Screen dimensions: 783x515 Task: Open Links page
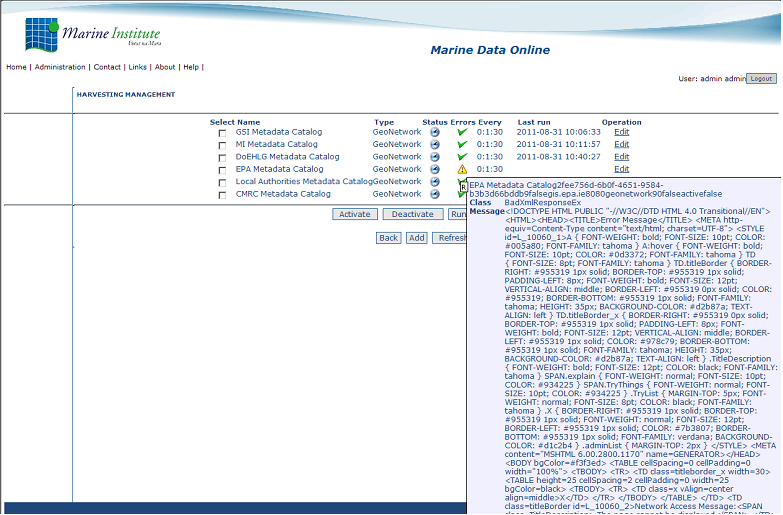[137, 67]
